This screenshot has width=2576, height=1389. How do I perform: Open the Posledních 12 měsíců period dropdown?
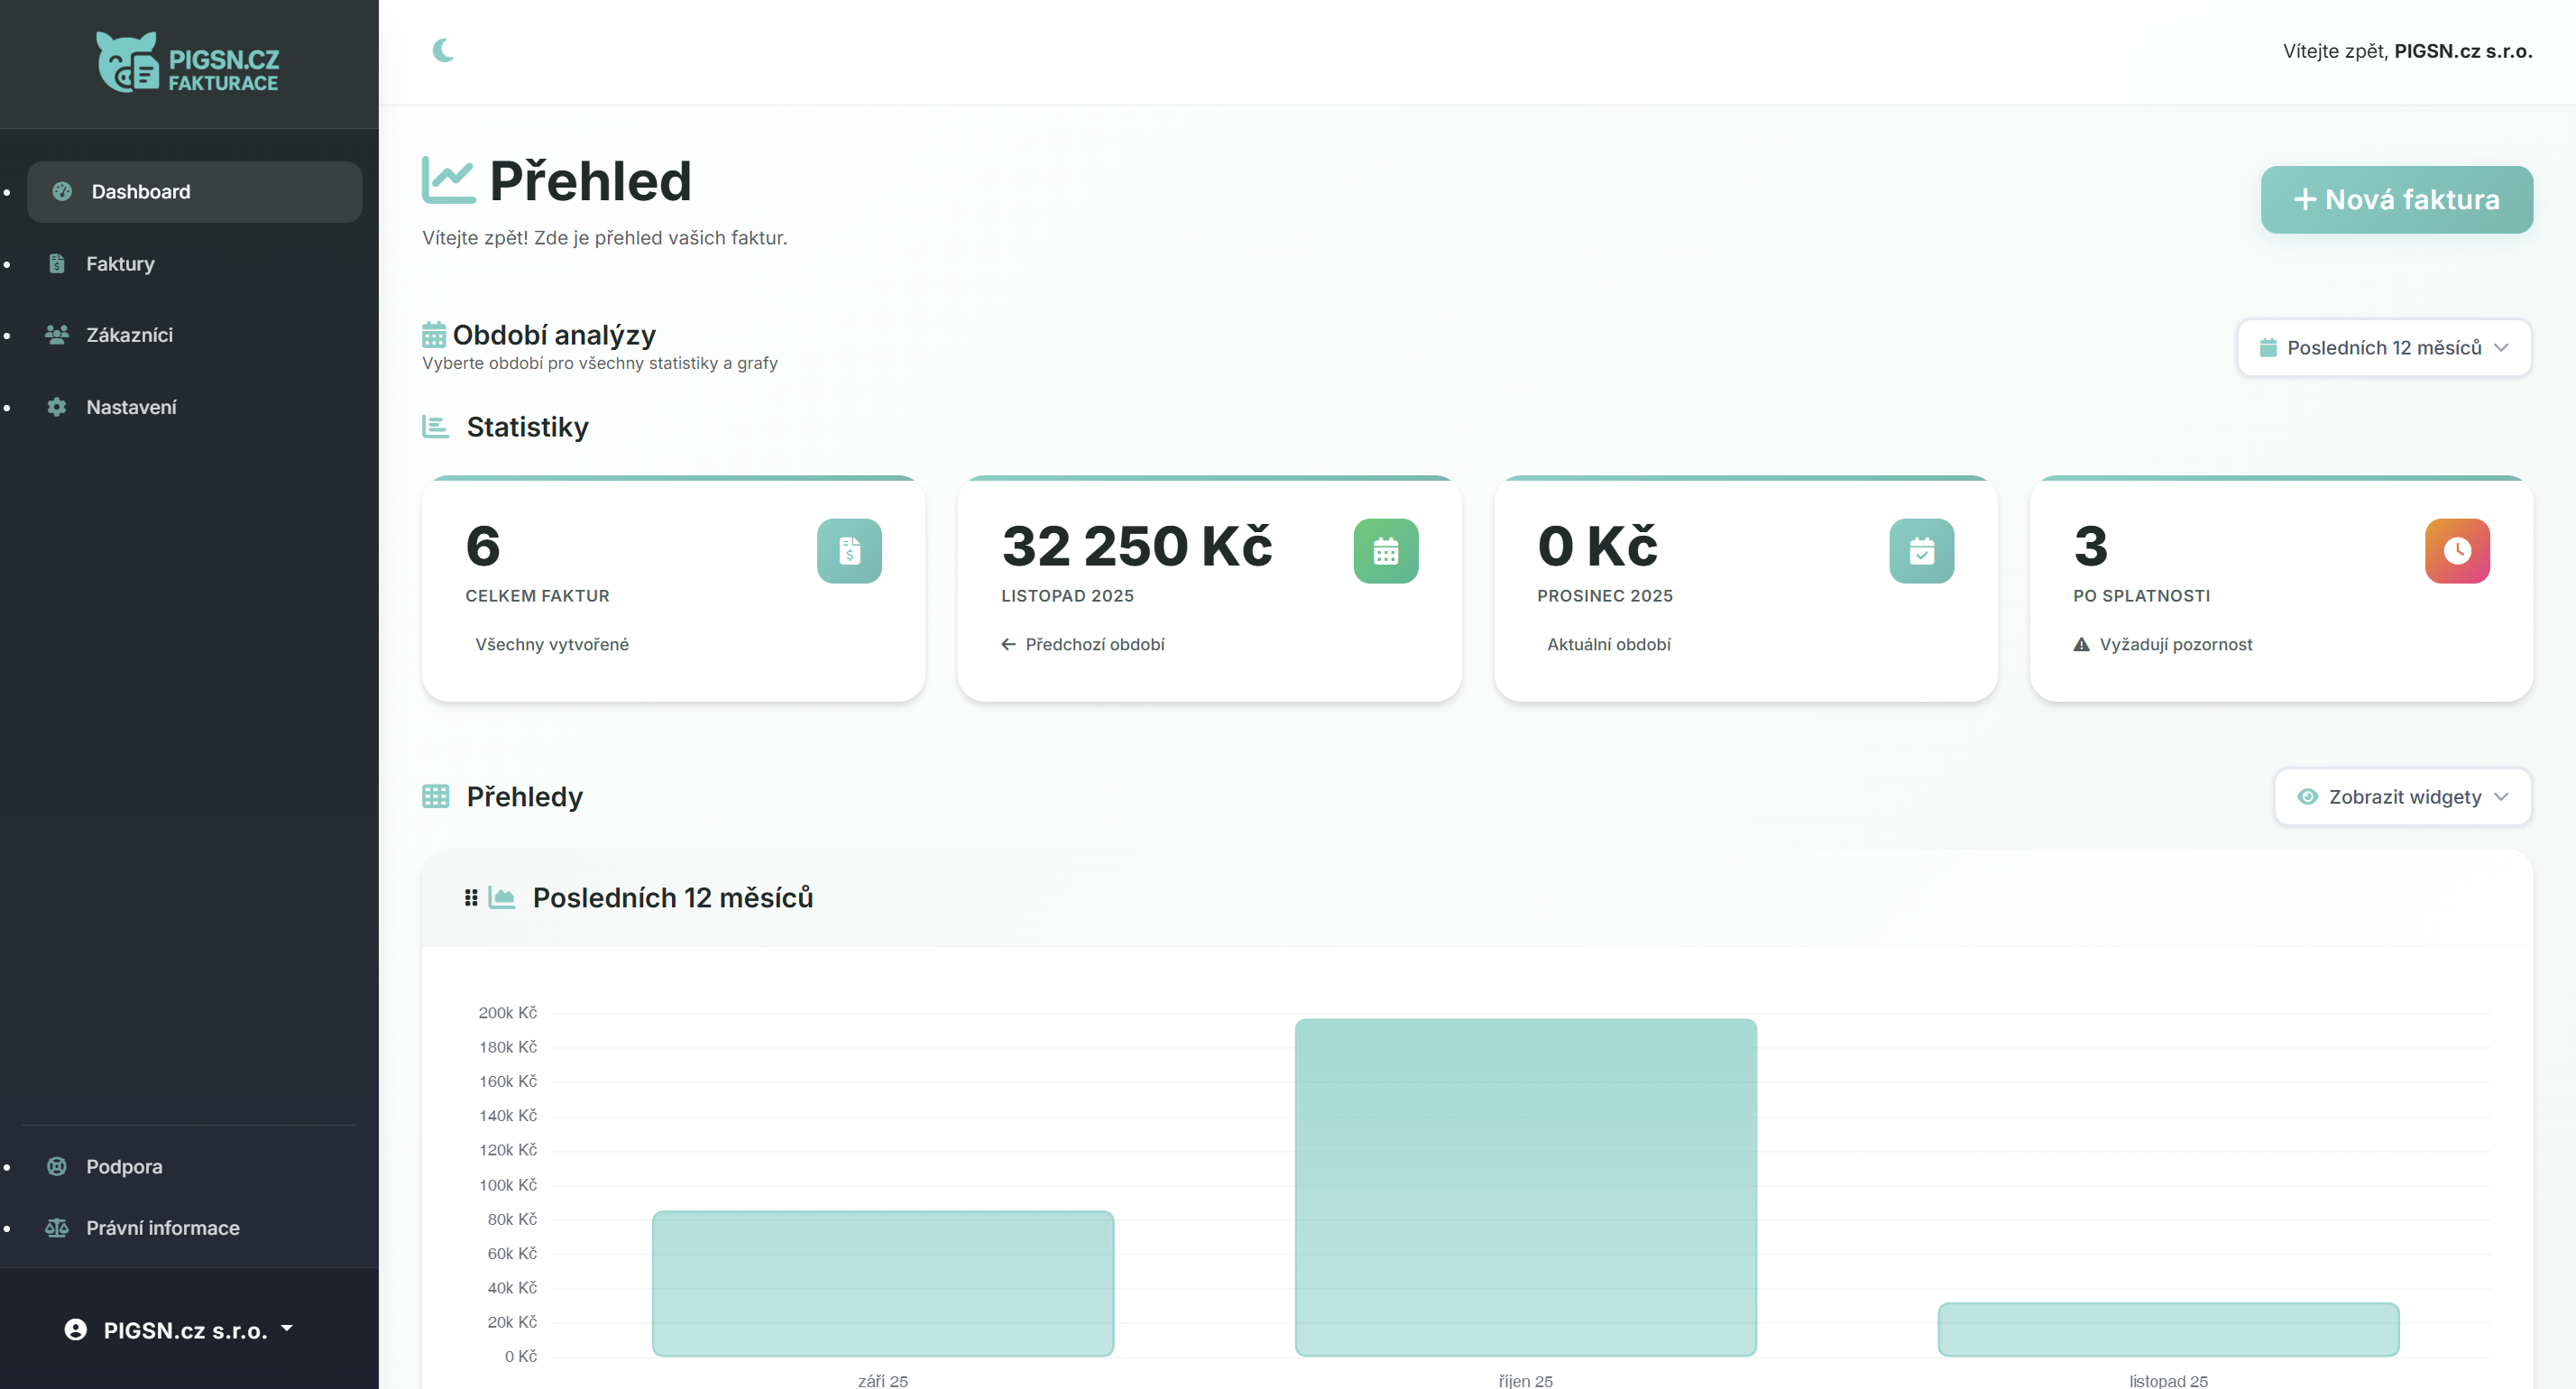(x=2384, y=348)
